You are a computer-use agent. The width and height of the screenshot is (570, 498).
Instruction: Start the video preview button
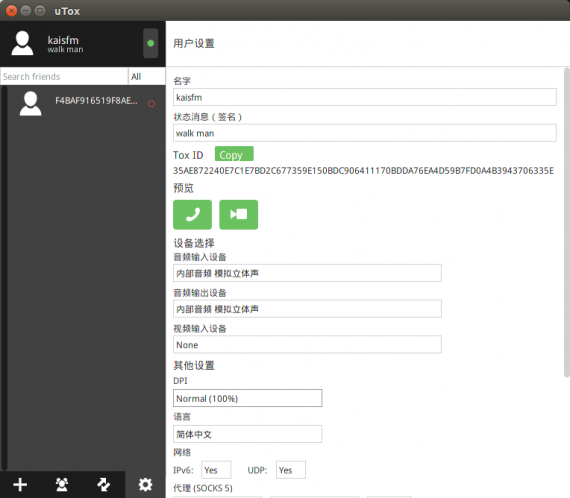coord(238,214)
